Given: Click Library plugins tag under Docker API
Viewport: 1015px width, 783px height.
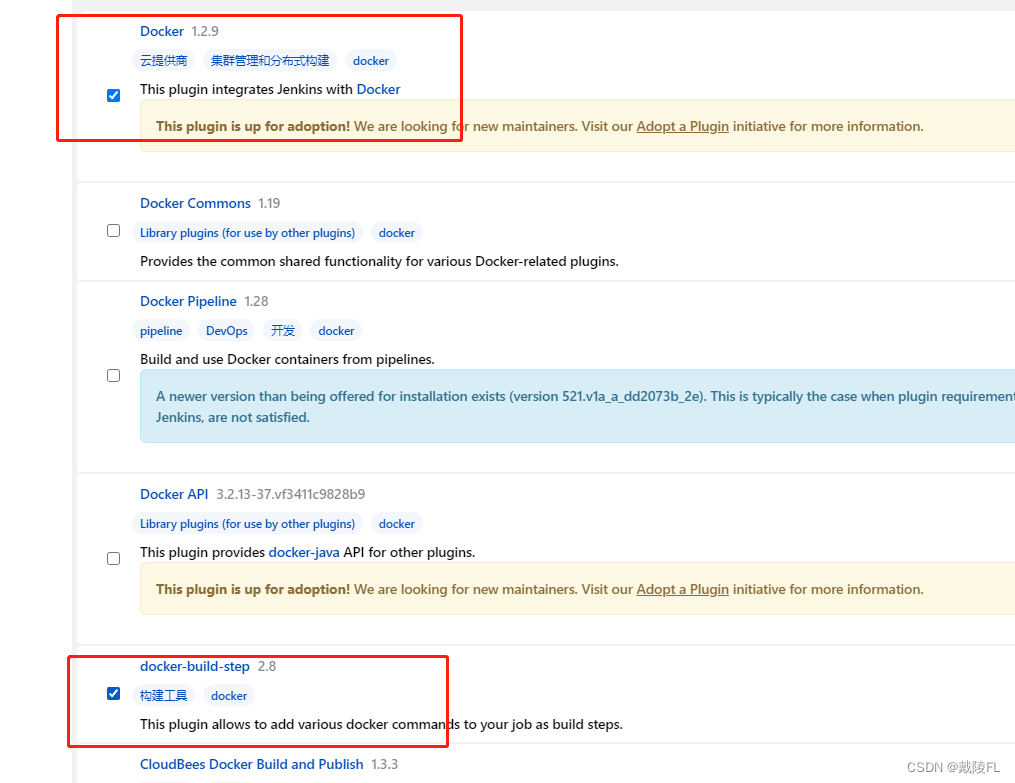Looking at the screenshot, I should pos(247,524).
